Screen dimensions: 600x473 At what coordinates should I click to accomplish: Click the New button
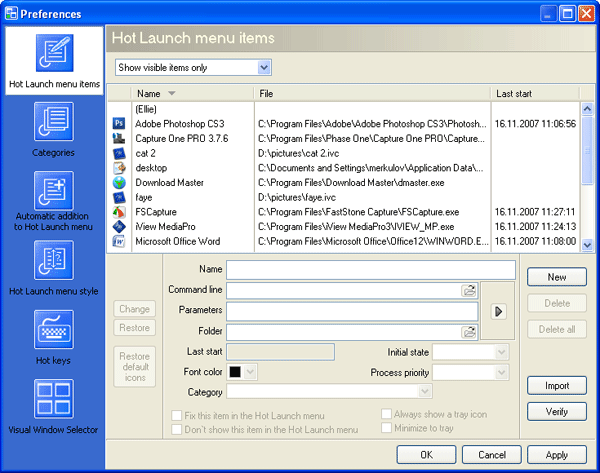point(557,277)
